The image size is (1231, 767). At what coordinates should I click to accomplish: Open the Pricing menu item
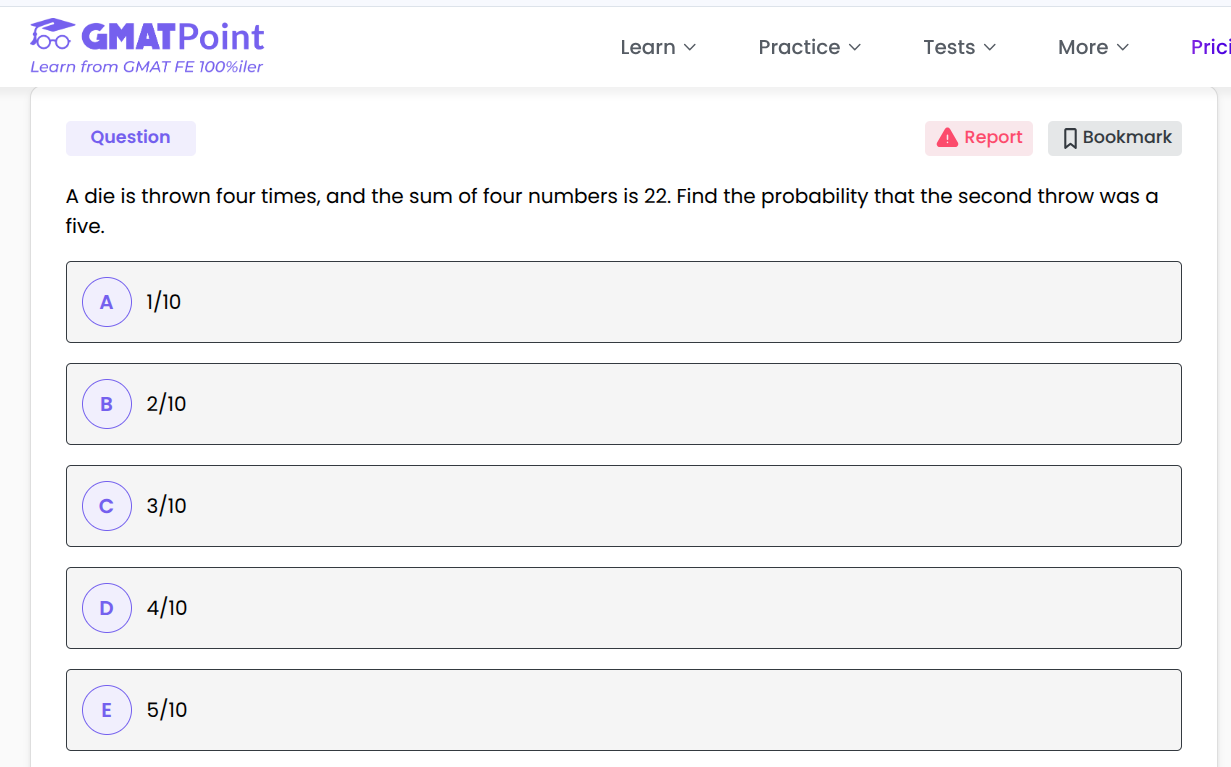pos(1210,47)
